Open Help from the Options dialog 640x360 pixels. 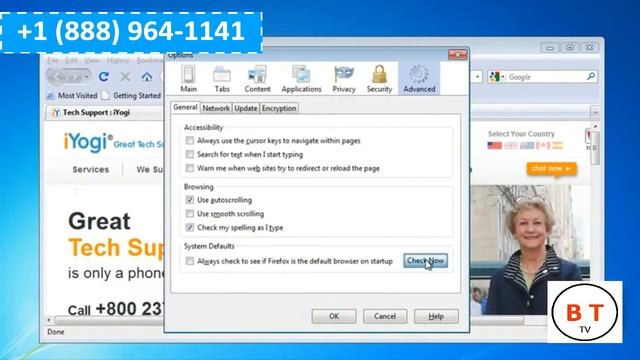tap(436, 316)
